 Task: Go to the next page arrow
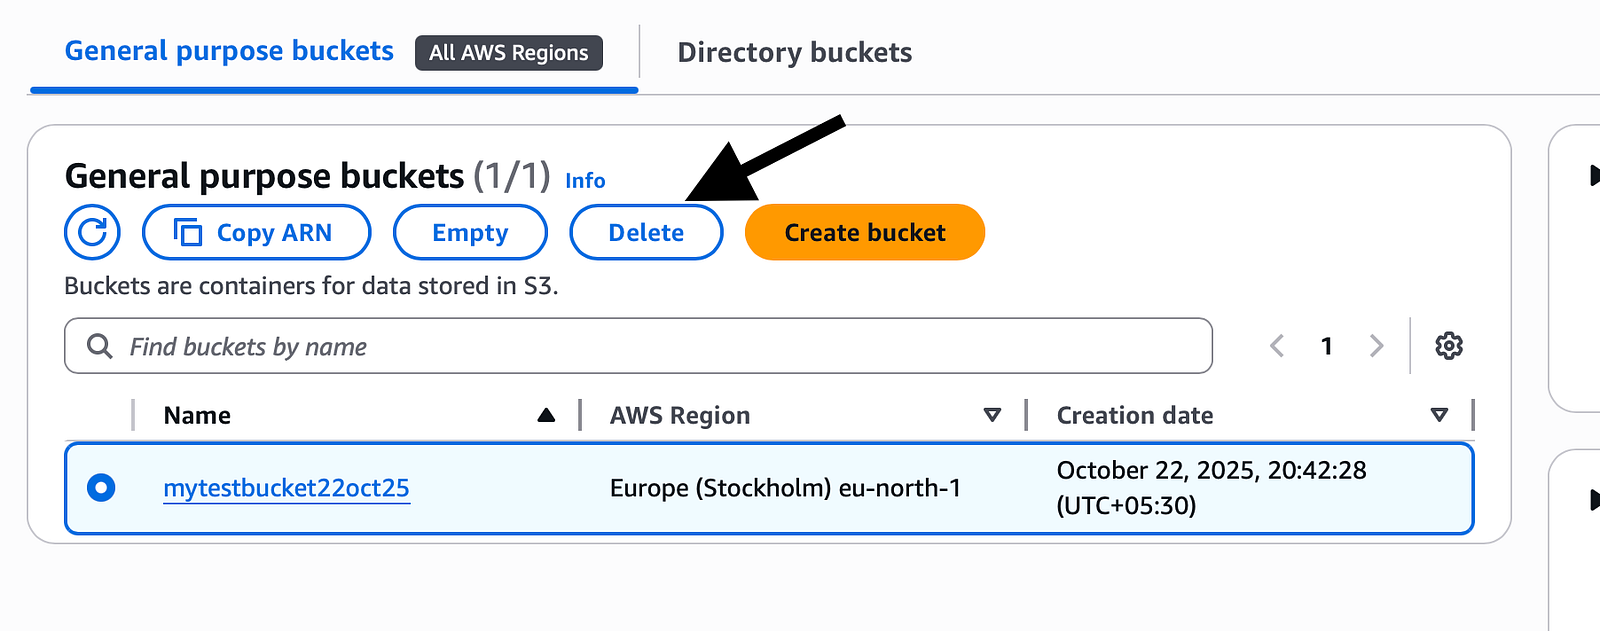pyautogui.click(x=1377, y=346)
